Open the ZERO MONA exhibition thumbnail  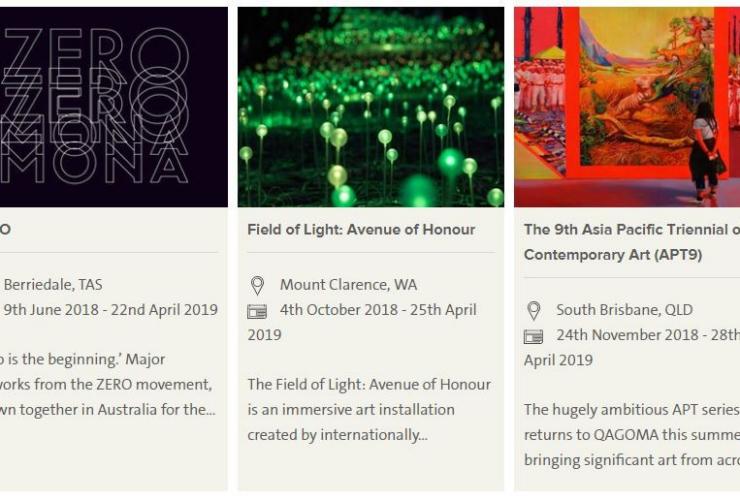(x=114, y=107)
